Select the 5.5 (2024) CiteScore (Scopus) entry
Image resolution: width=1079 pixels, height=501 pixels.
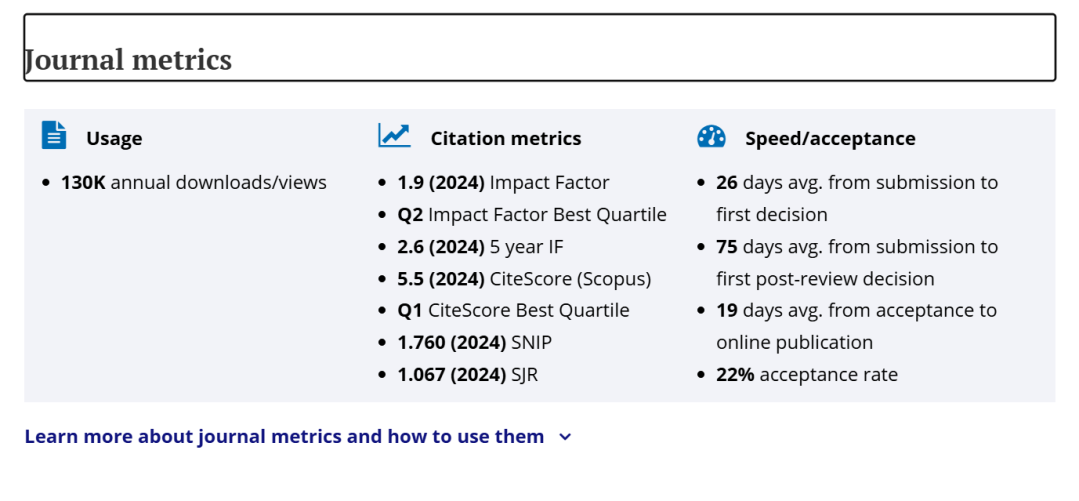[524, 279]
